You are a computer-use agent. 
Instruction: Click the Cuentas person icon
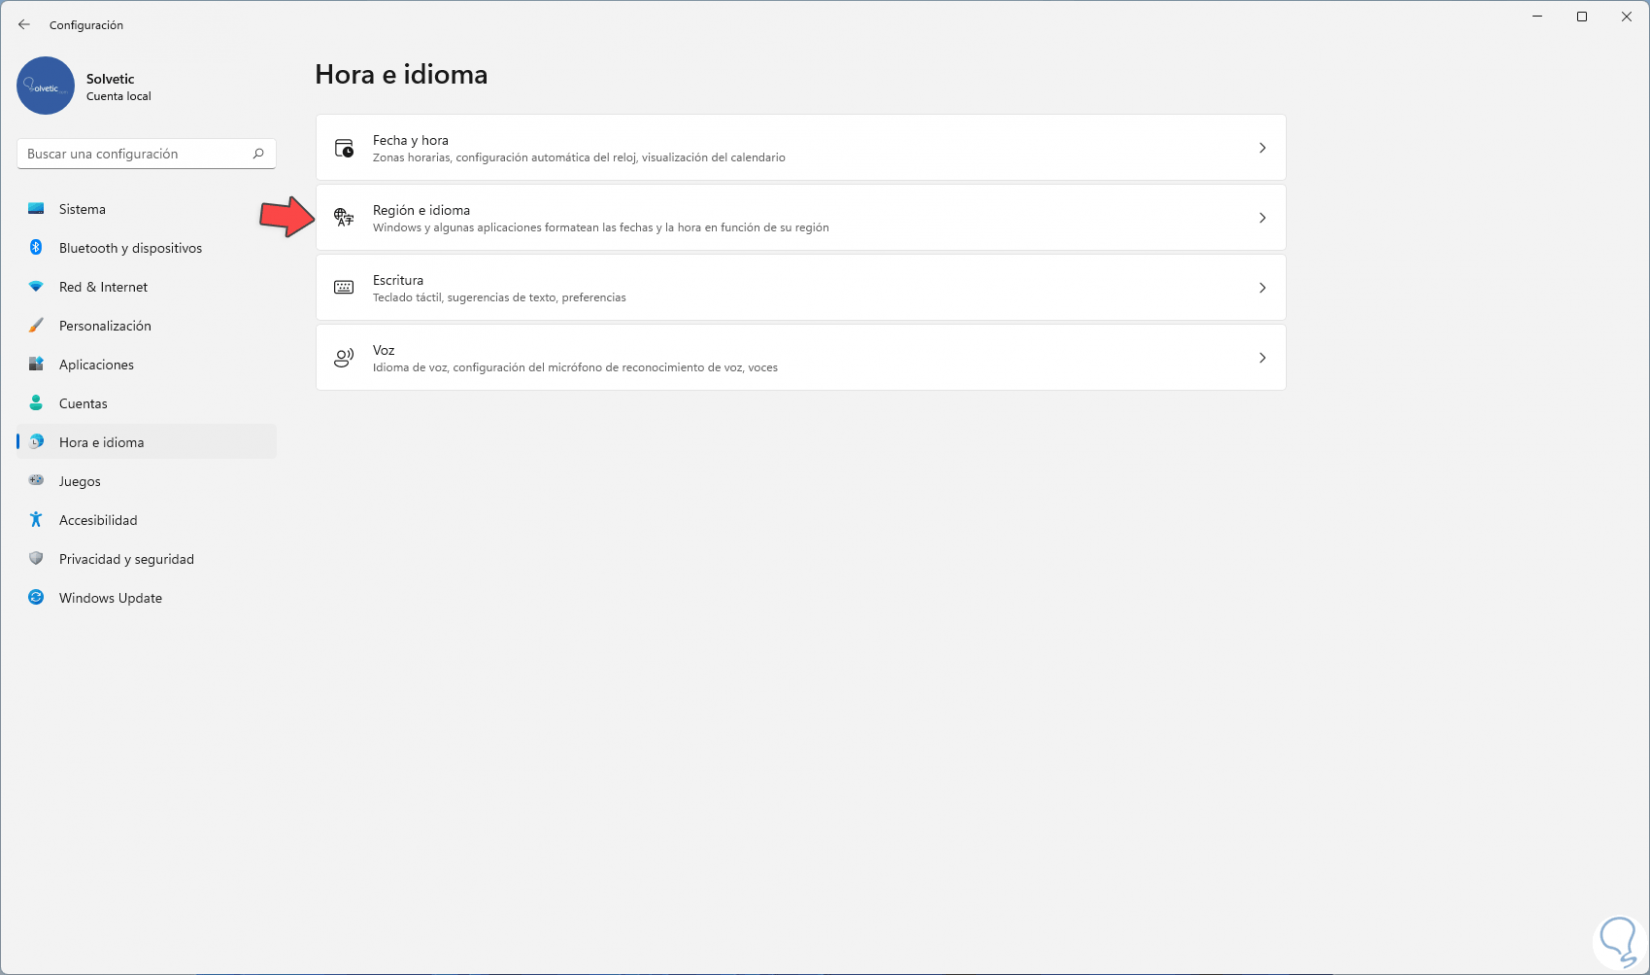point(36,403)
